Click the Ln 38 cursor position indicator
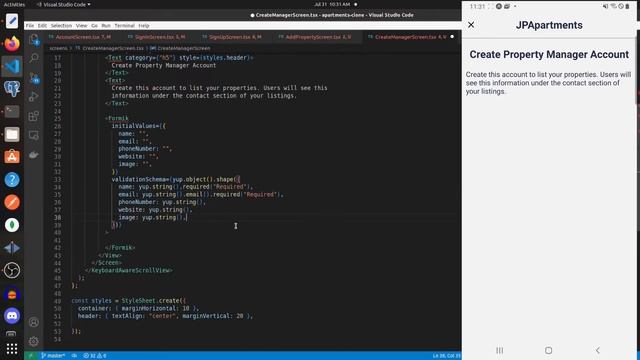Screen dimensions: 640x360 tap(447, 356)
